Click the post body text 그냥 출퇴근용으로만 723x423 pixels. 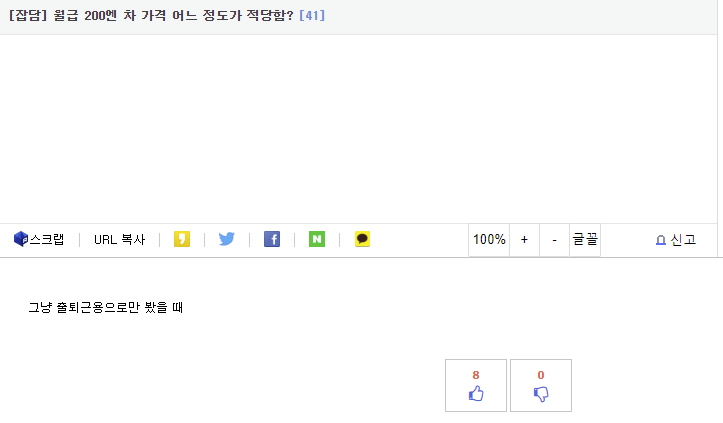coord(106,307)
